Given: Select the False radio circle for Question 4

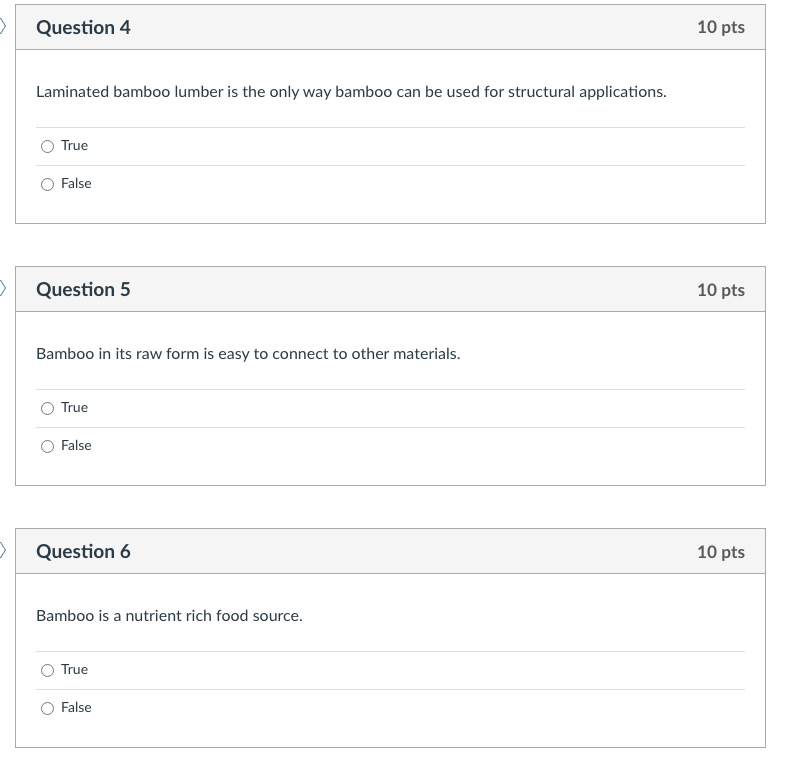Looking at the screenshot, I should (47, 184).
